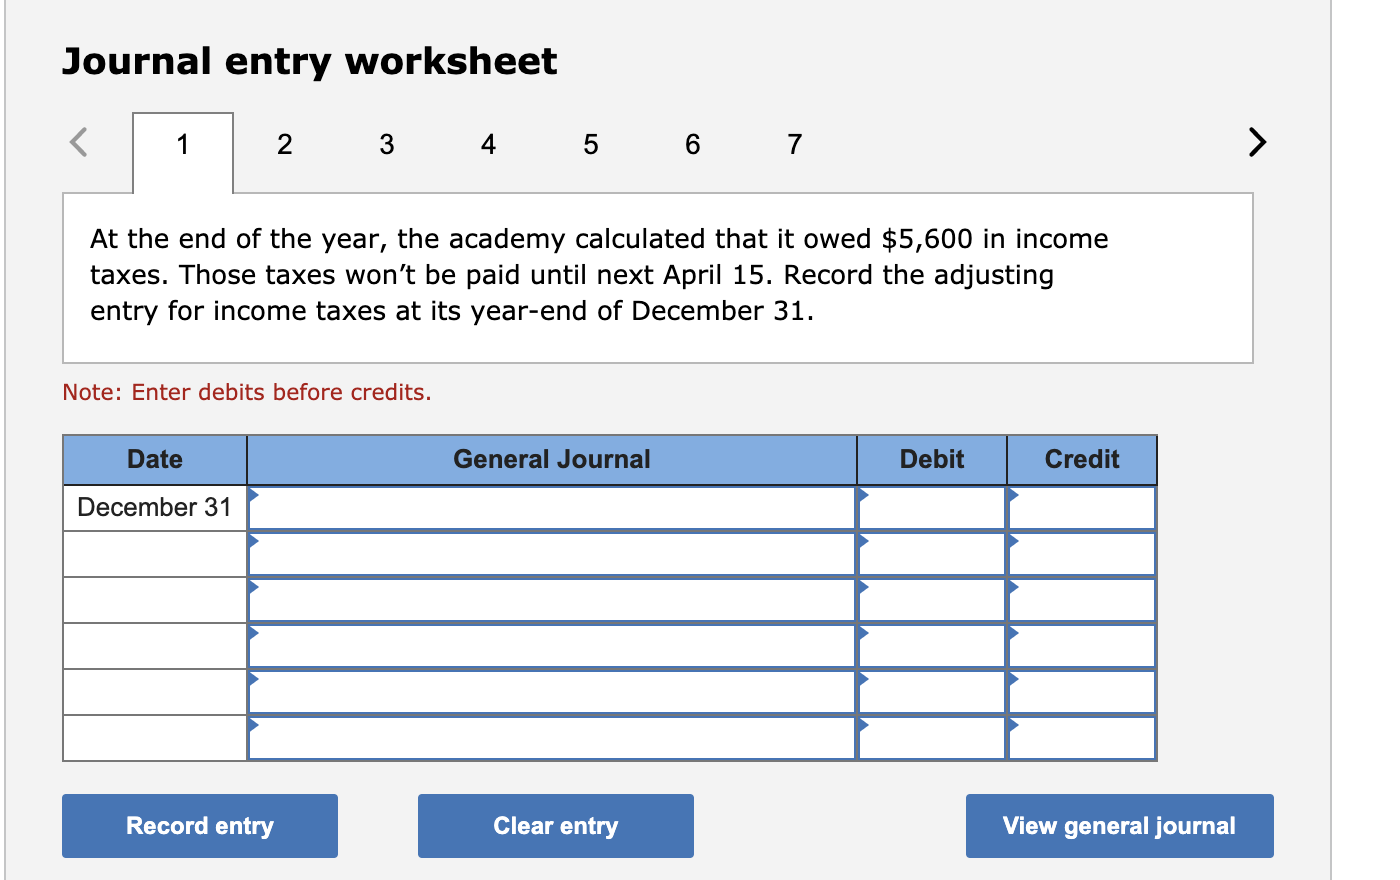Viewport: 1400px width, 880px height.
Task: Focus the Credit field in December 31 row
Action: click(1082, 508)
